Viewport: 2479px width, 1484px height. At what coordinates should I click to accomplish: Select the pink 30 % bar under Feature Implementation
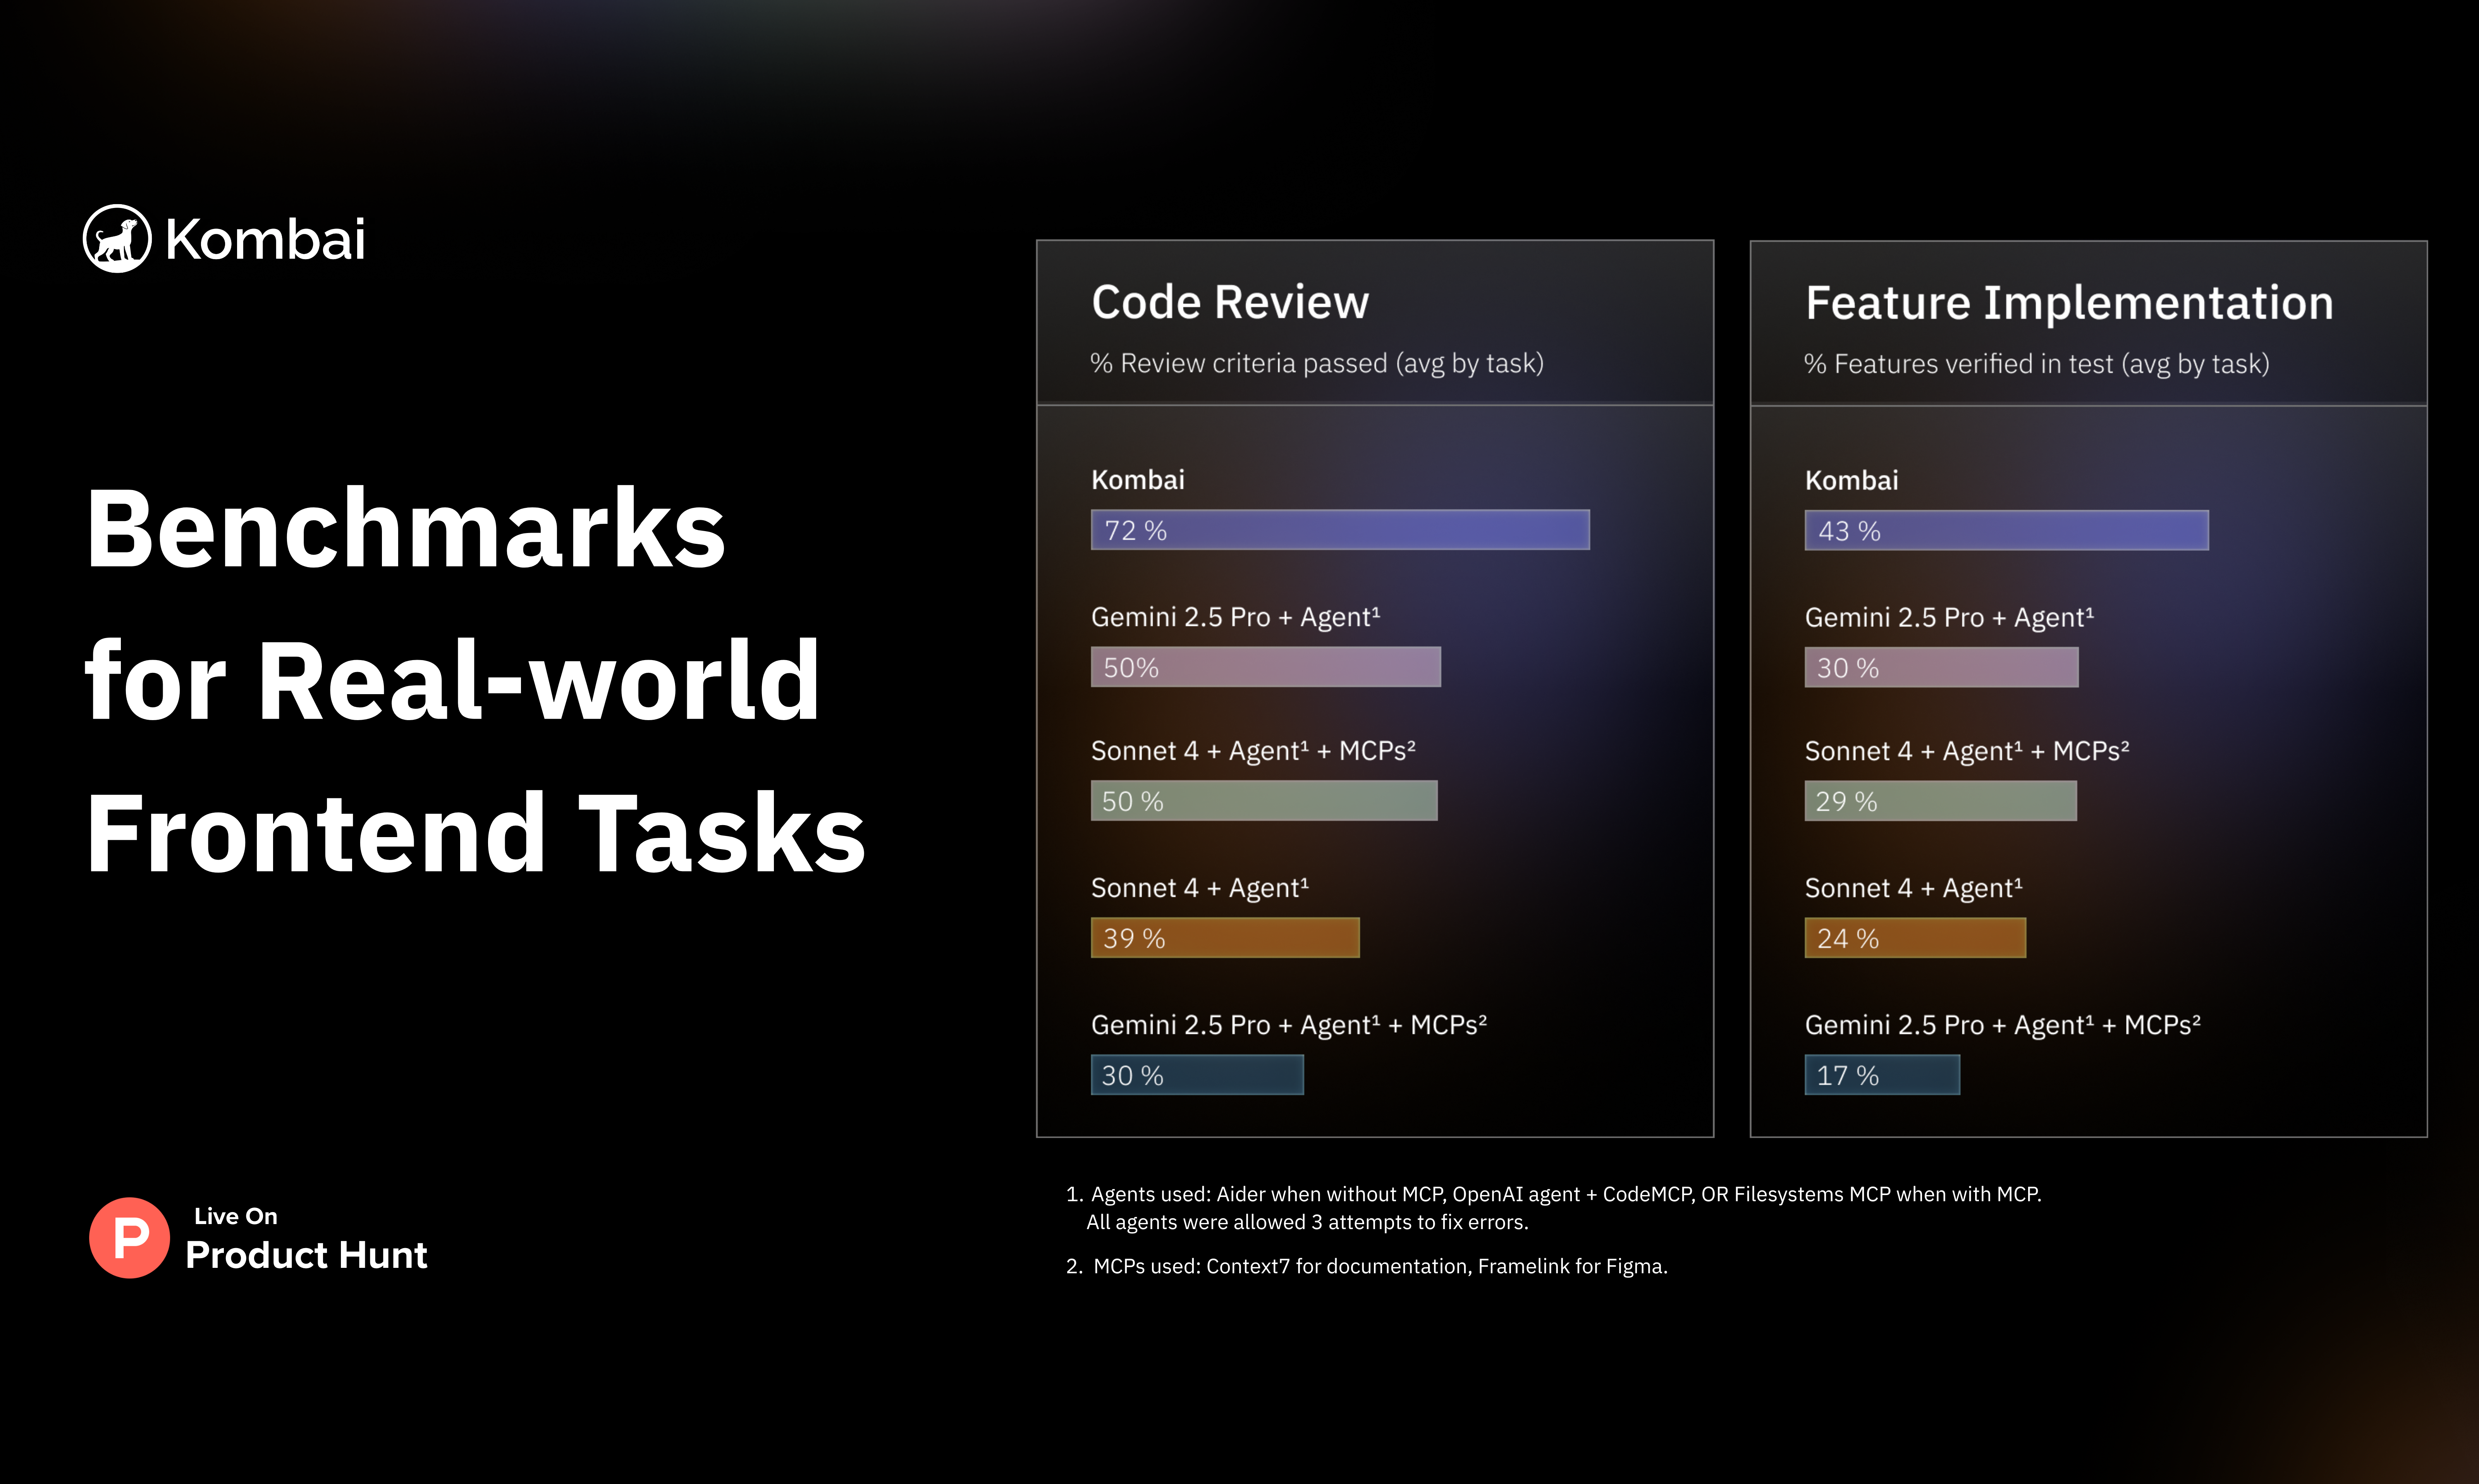[x=1941, y=668]
